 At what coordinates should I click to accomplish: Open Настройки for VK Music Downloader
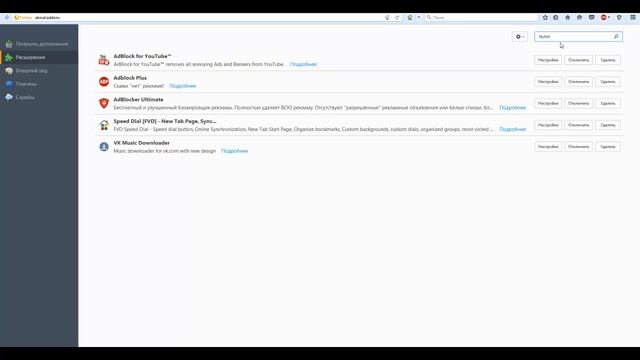pyautogui.click(x=548, y=147)
